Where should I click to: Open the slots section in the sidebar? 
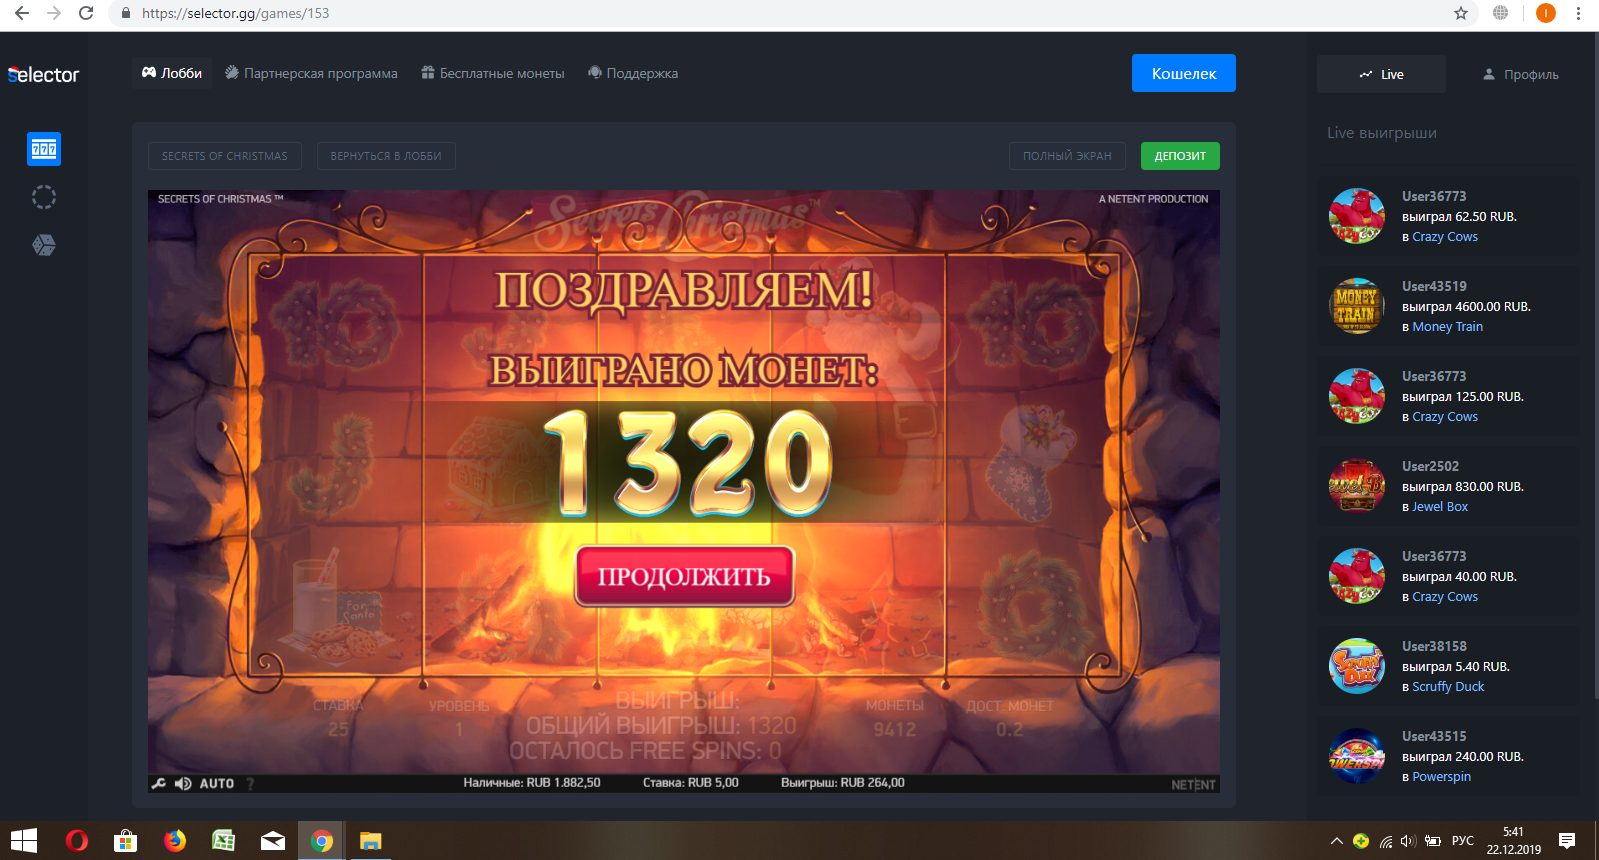click(44, 149)
